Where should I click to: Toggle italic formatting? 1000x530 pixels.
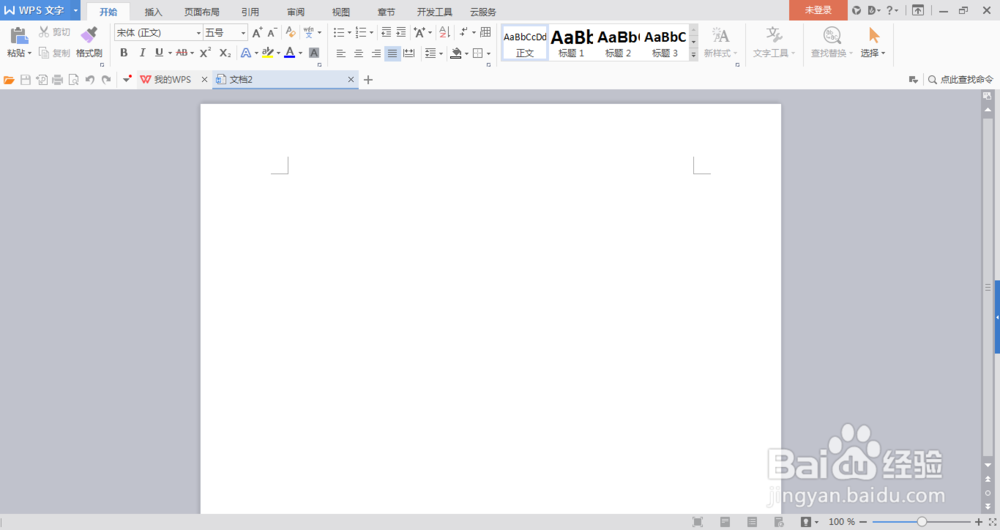142,53
